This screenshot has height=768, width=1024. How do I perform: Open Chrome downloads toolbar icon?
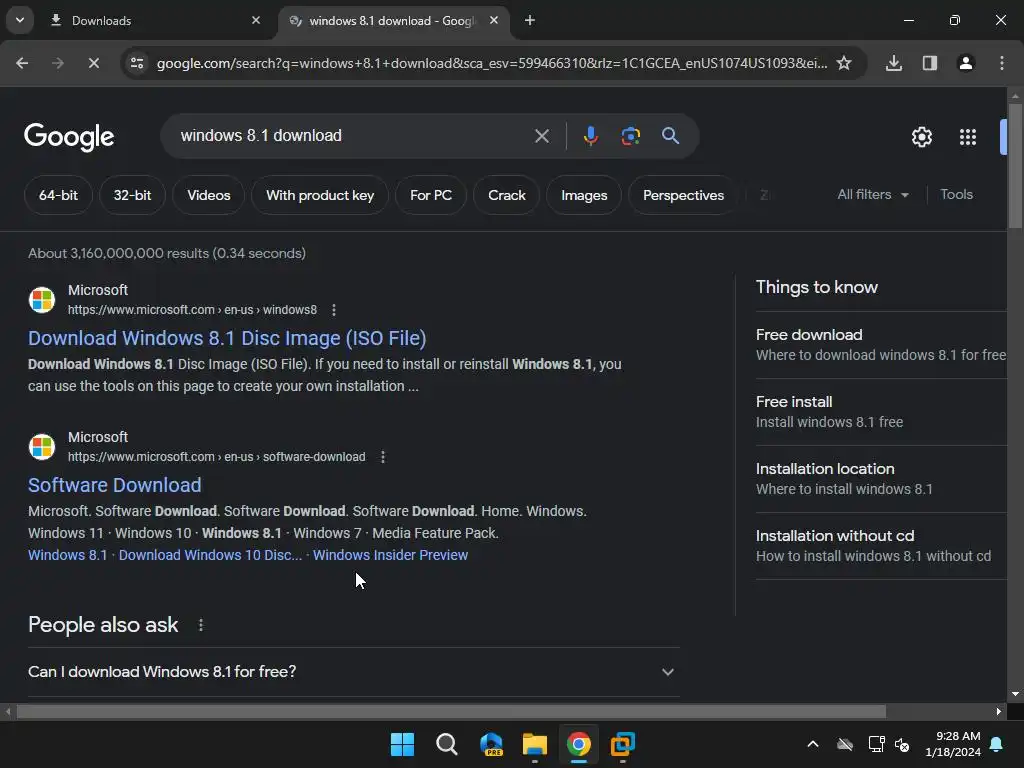pyautogui.click(x=893, y=63)
